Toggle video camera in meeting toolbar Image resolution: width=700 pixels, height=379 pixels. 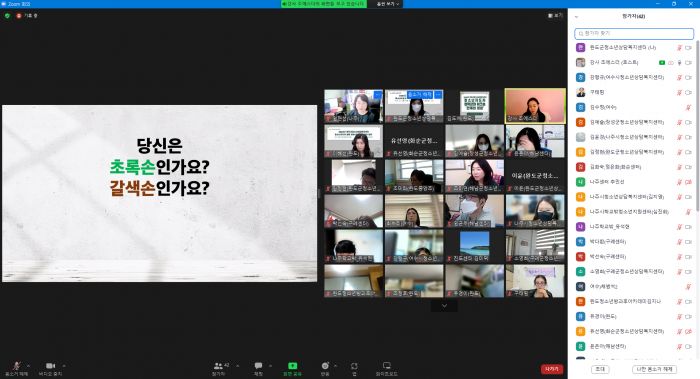(50, 368)
